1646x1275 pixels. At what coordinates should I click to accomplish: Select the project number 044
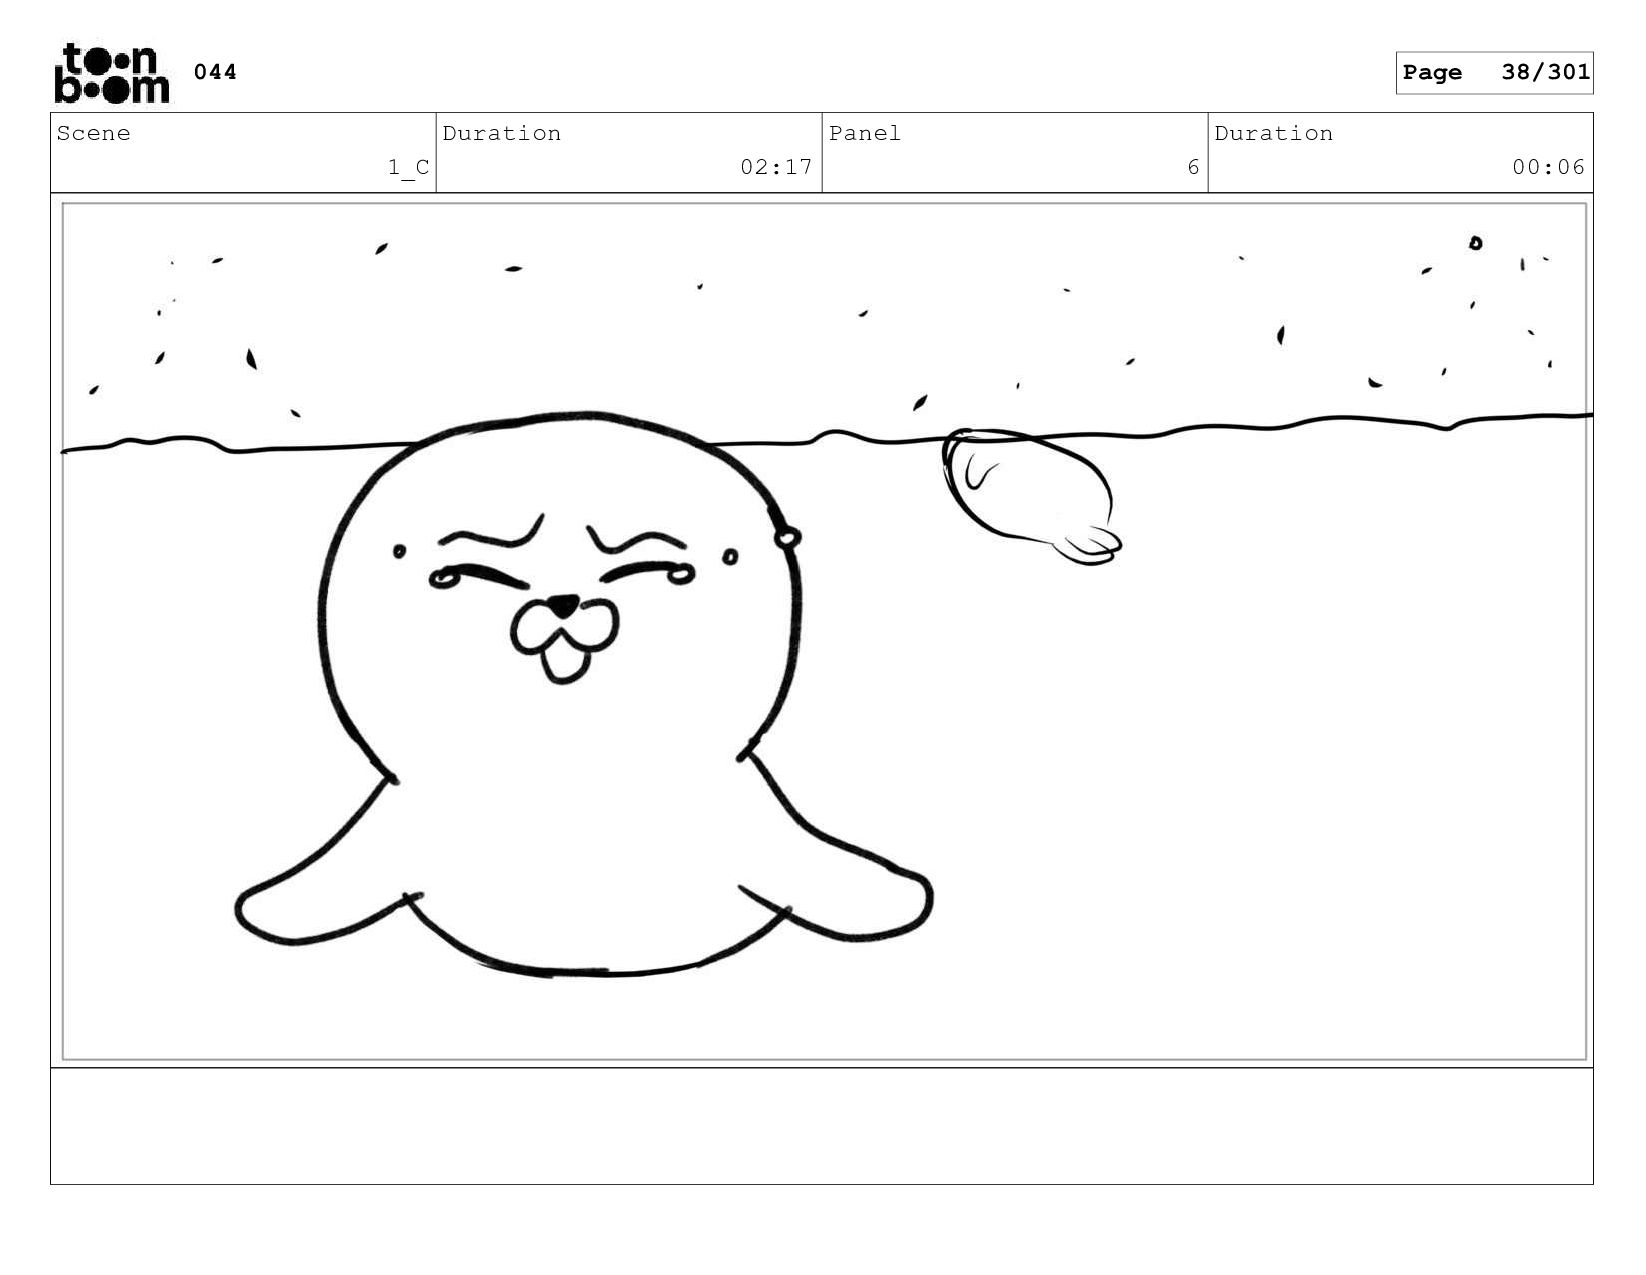[x=215, y=72]
